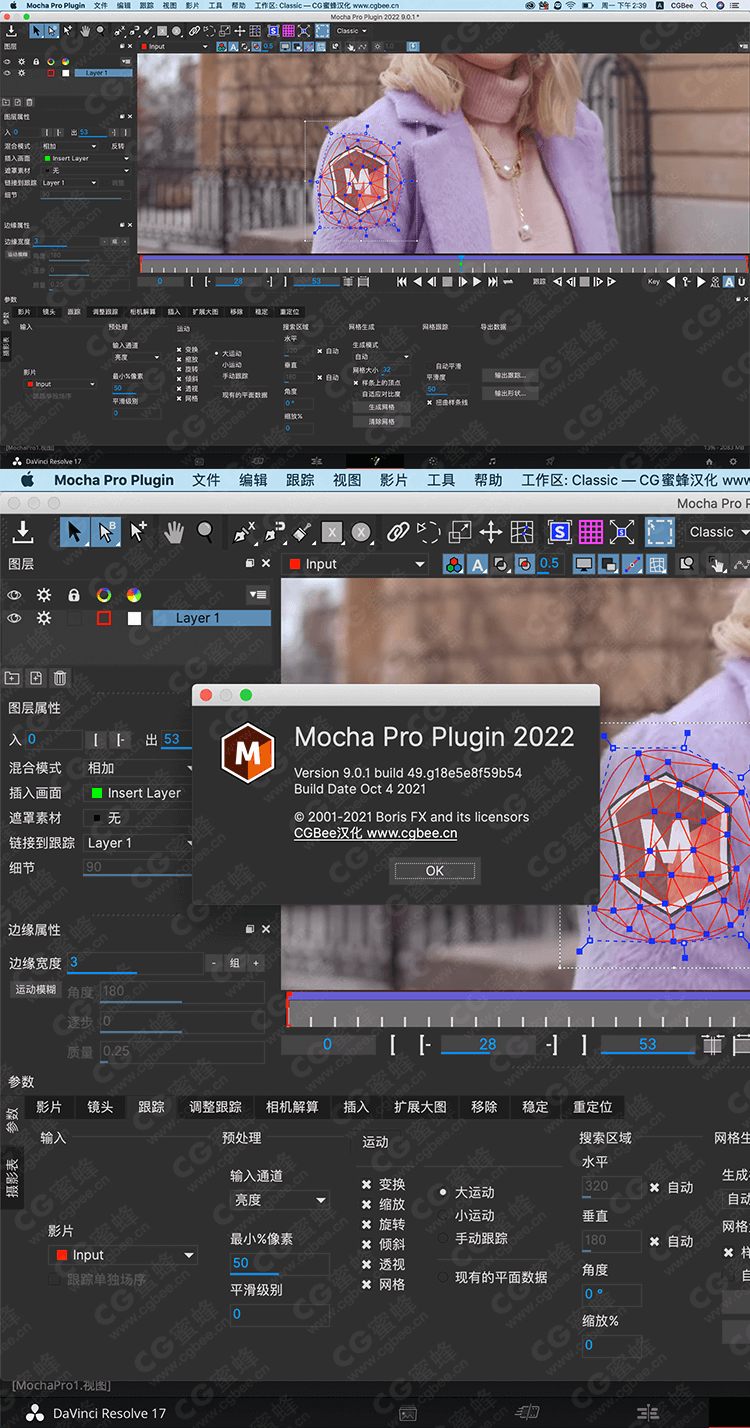
Task: Toggle Layer 1 eye visibility
Action: (x=14, y=618)
